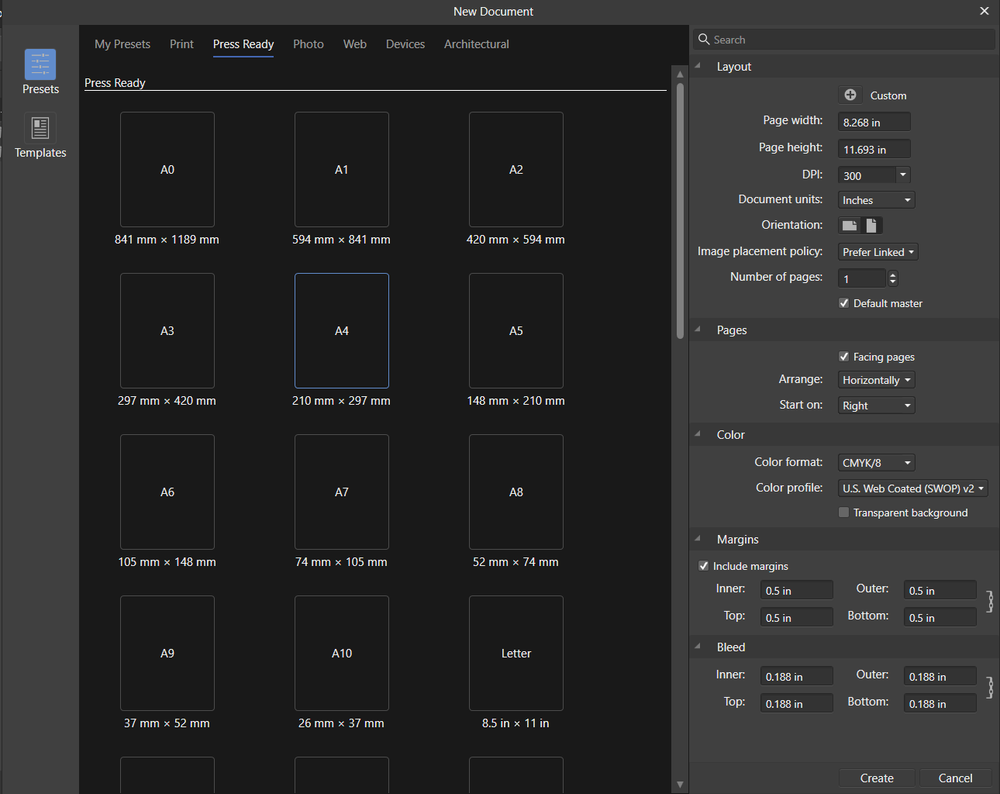The width and height of the screenshot is (1000, 794).
Task: Close the New Document dialog
Action: tap(984, 11)
